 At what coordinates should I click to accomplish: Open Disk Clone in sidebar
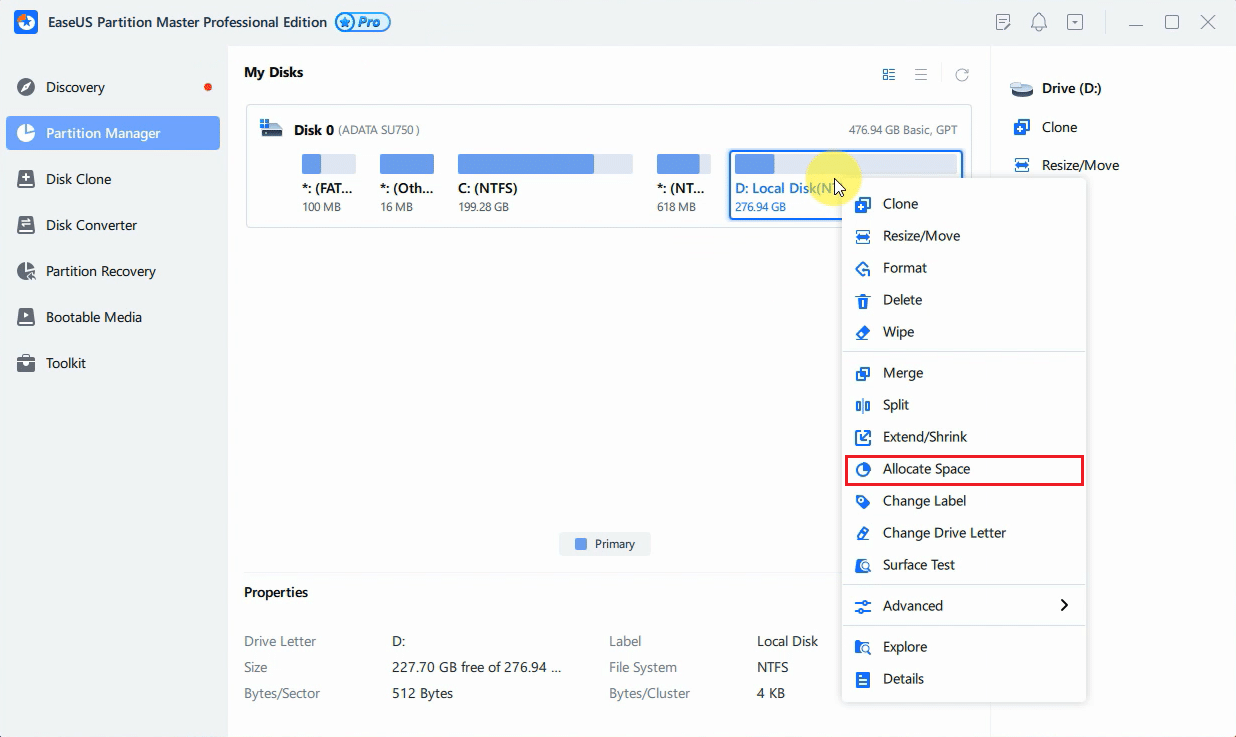coord(112,179)
